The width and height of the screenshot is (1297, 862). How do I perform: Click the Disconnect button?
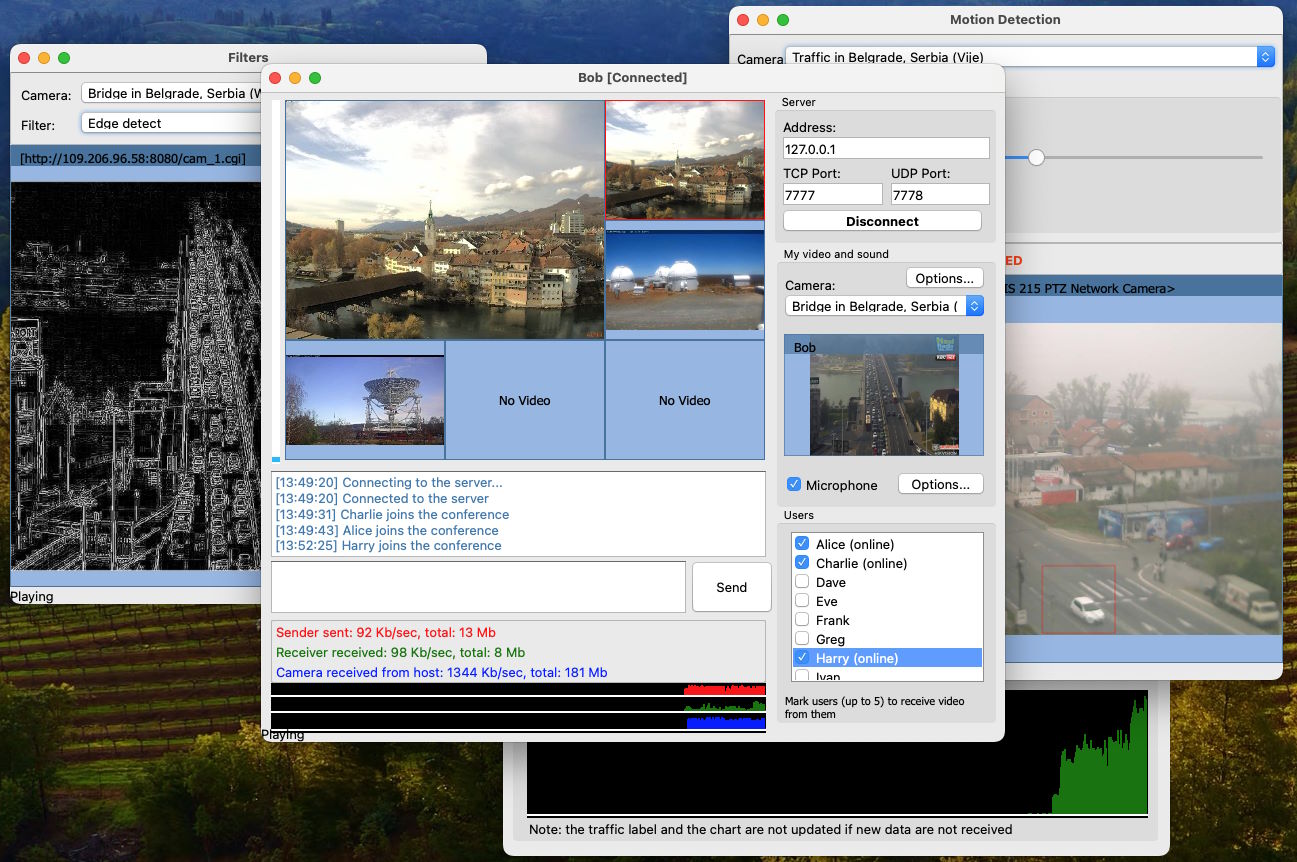coord(882,221)
